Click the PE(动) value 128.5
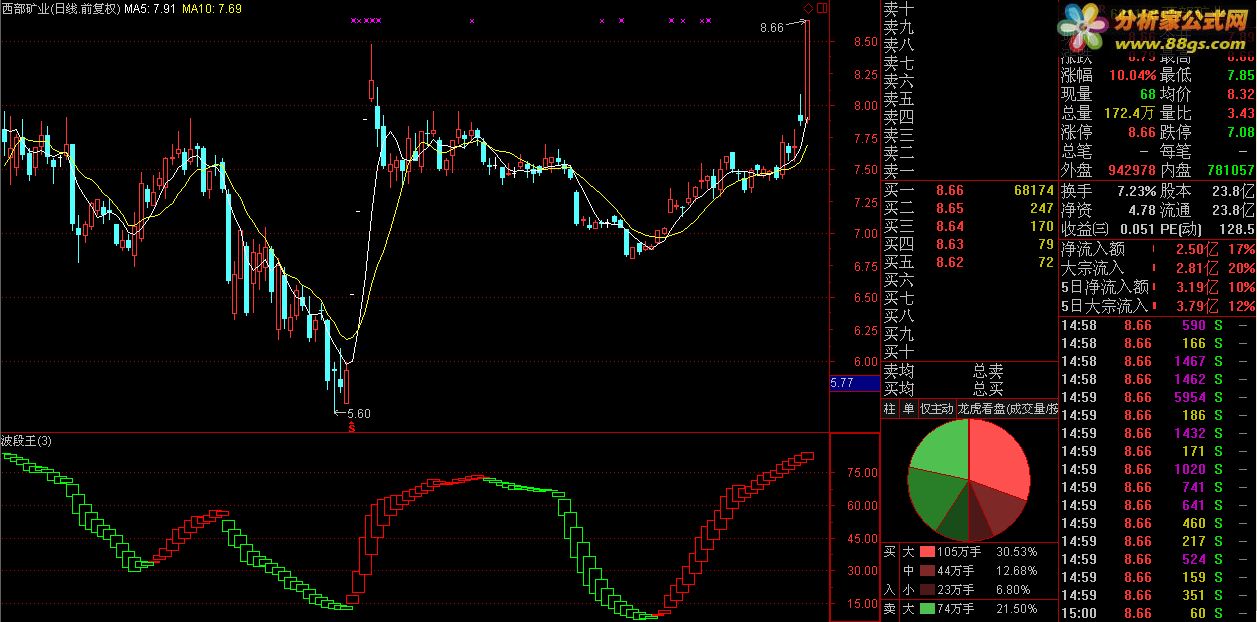Screen dimensions: 1257x622 (x=1236, y=229)
